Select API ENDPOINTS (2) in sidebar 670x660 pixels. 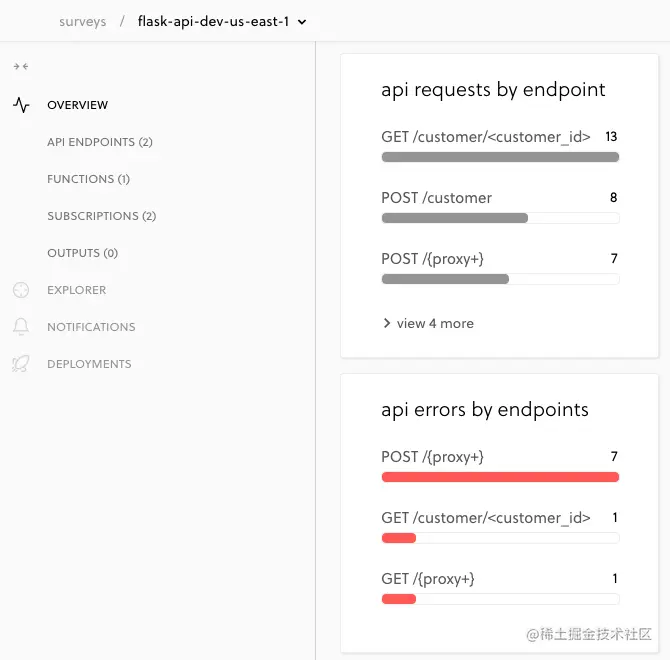point(100,142)
